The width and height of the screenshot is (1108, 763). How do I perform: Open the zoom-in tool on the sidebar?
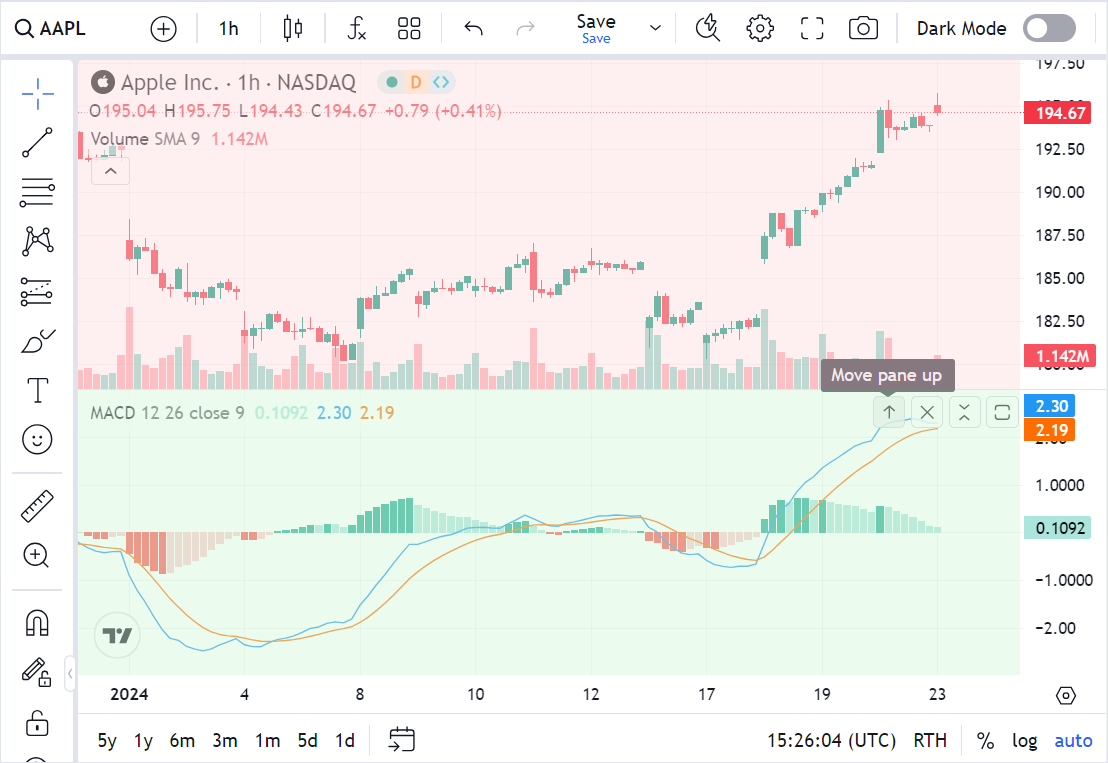click(37, 555)
